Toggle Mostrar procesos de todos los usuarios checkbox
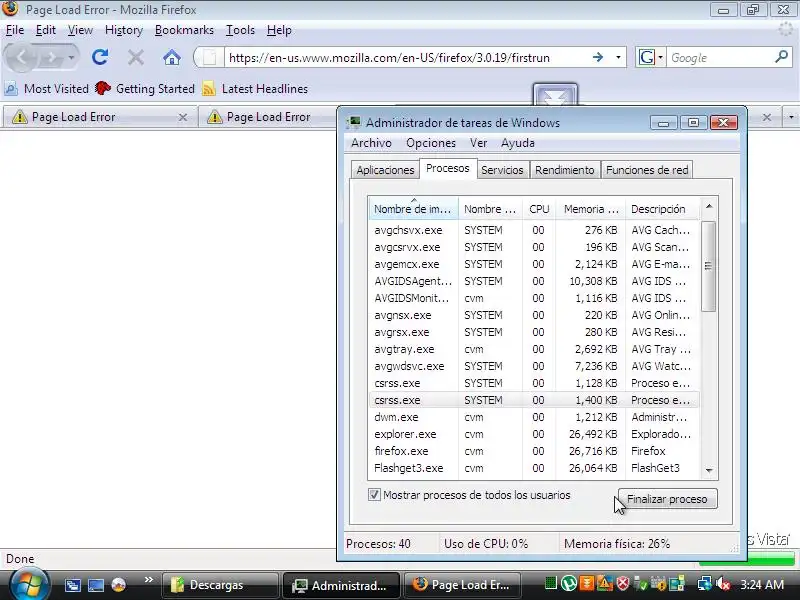 [374, 494]
